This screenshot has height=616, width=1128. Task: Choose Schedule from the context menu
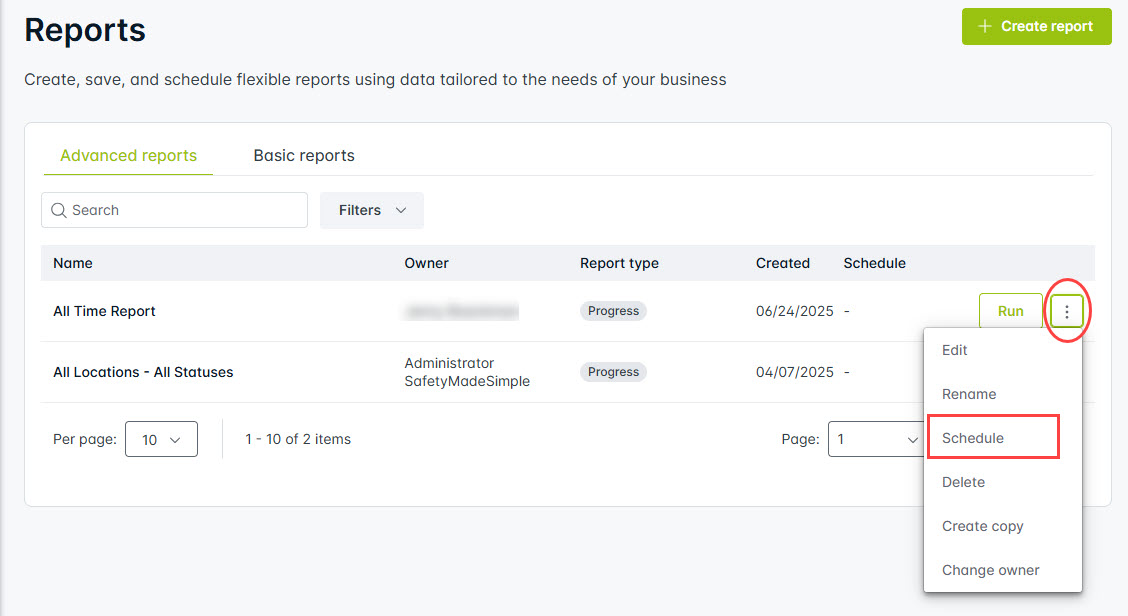pos(973,438)
